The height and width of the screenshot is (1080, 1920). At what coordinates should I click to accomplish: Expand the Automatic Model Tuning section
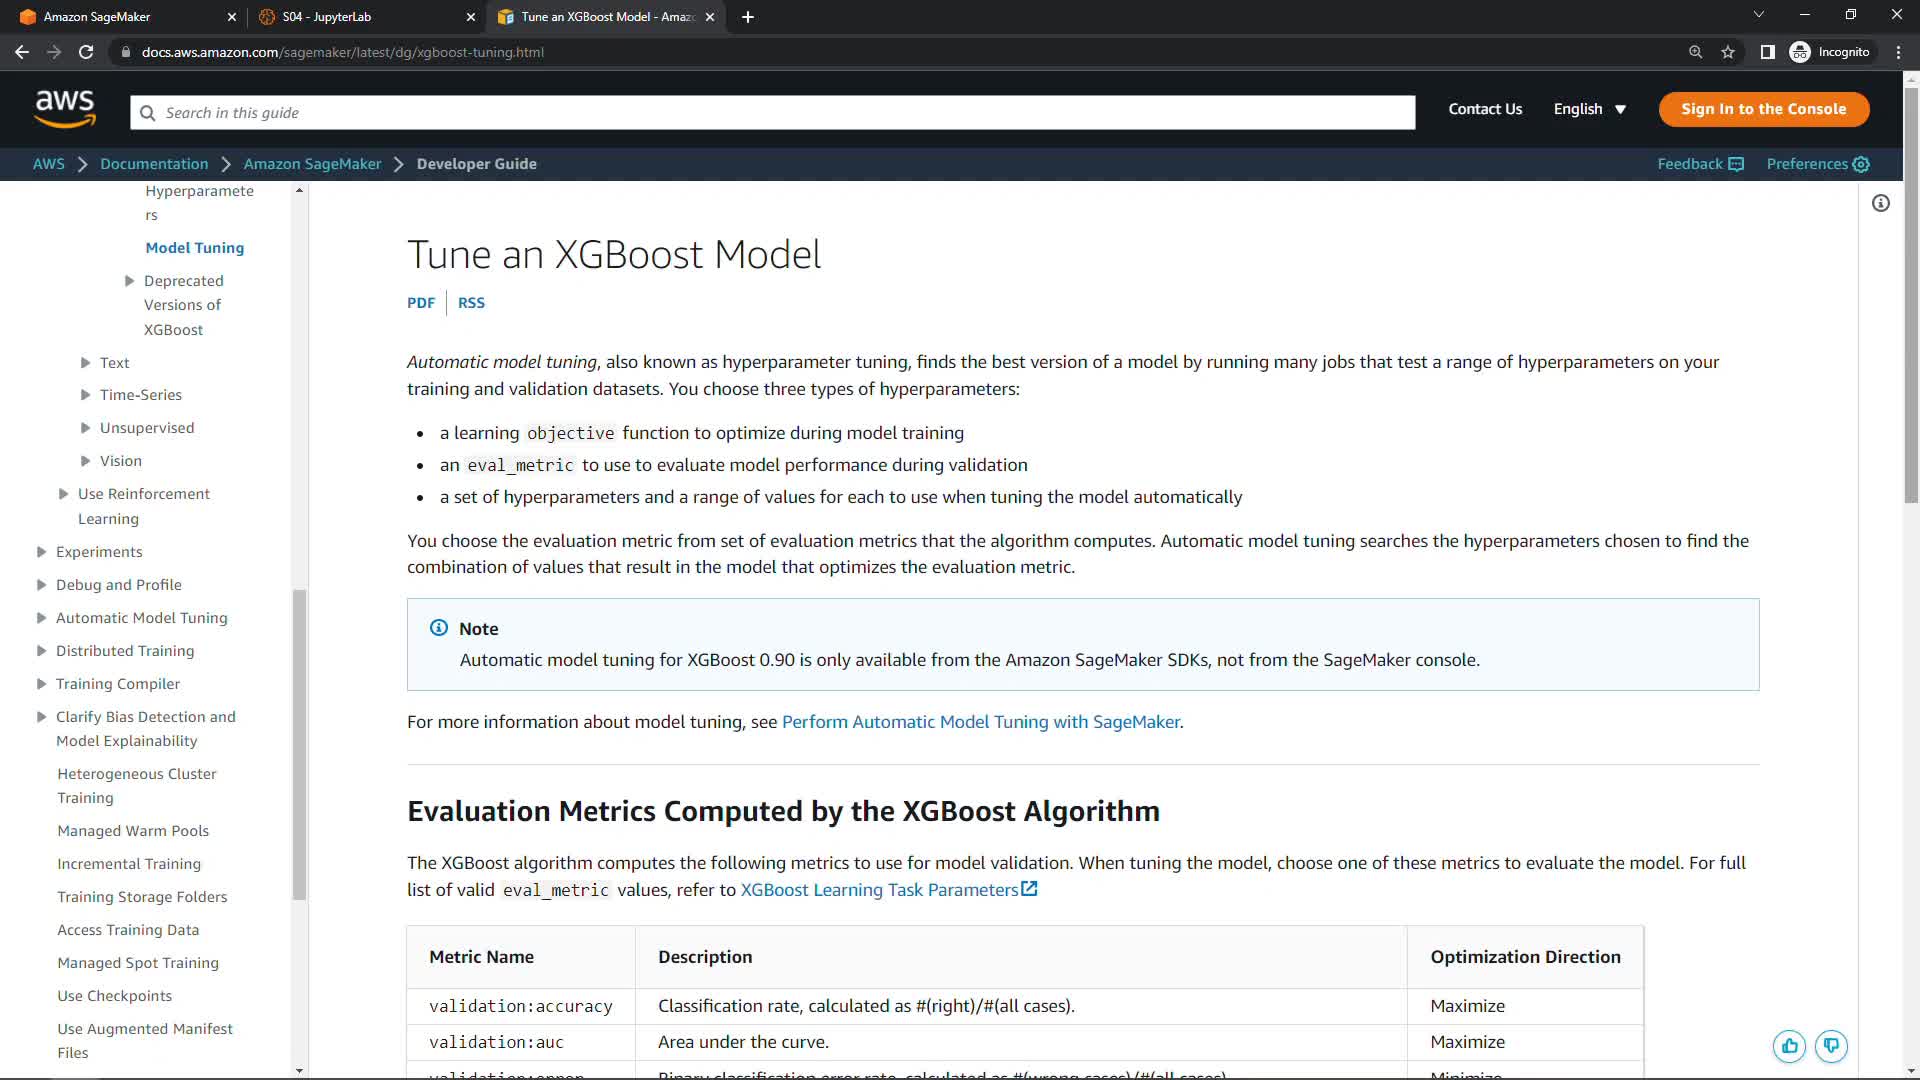[42, 618]
